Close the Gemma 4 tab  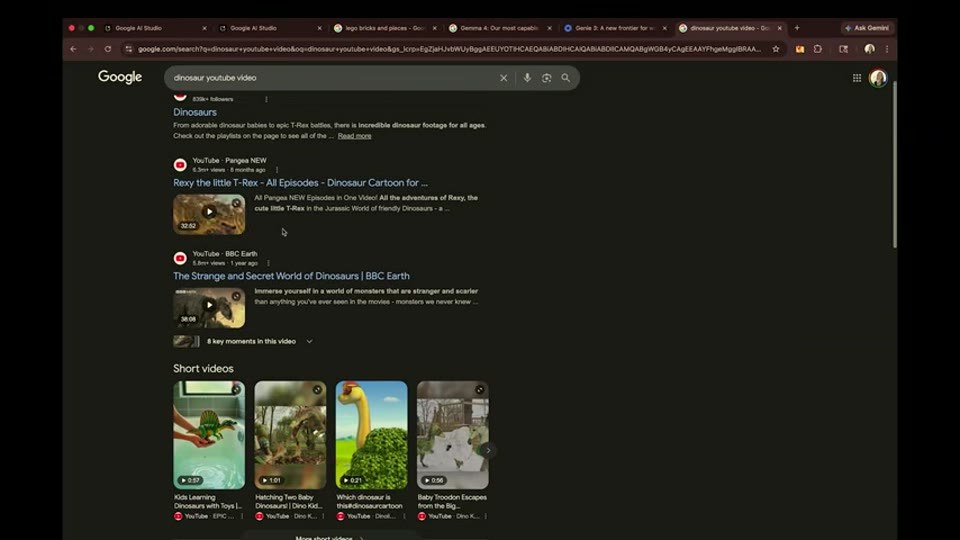pyautogui.click(x=549, y=28)
